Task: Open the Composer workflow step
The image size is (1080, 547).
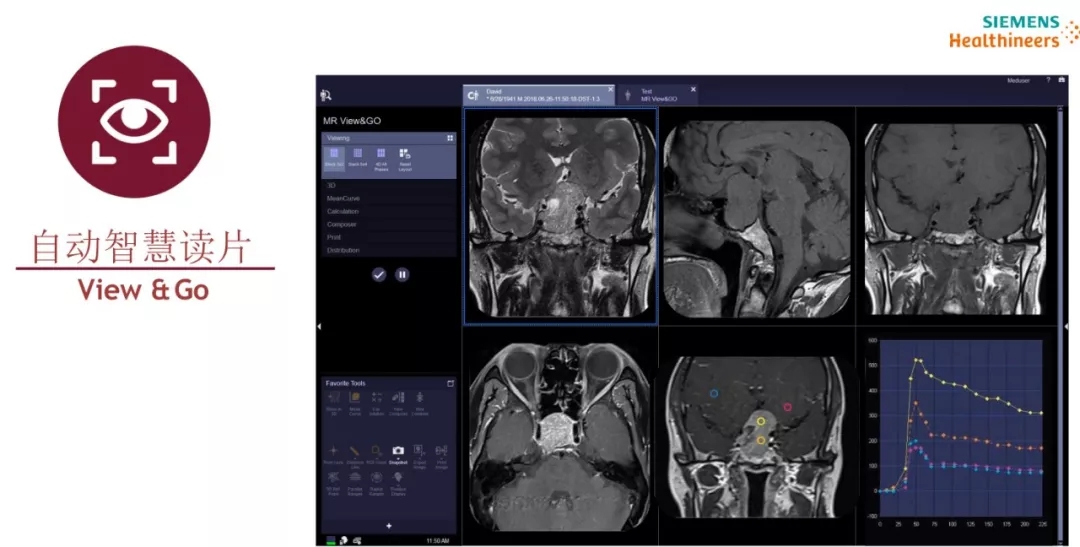Action: [388, 225]
